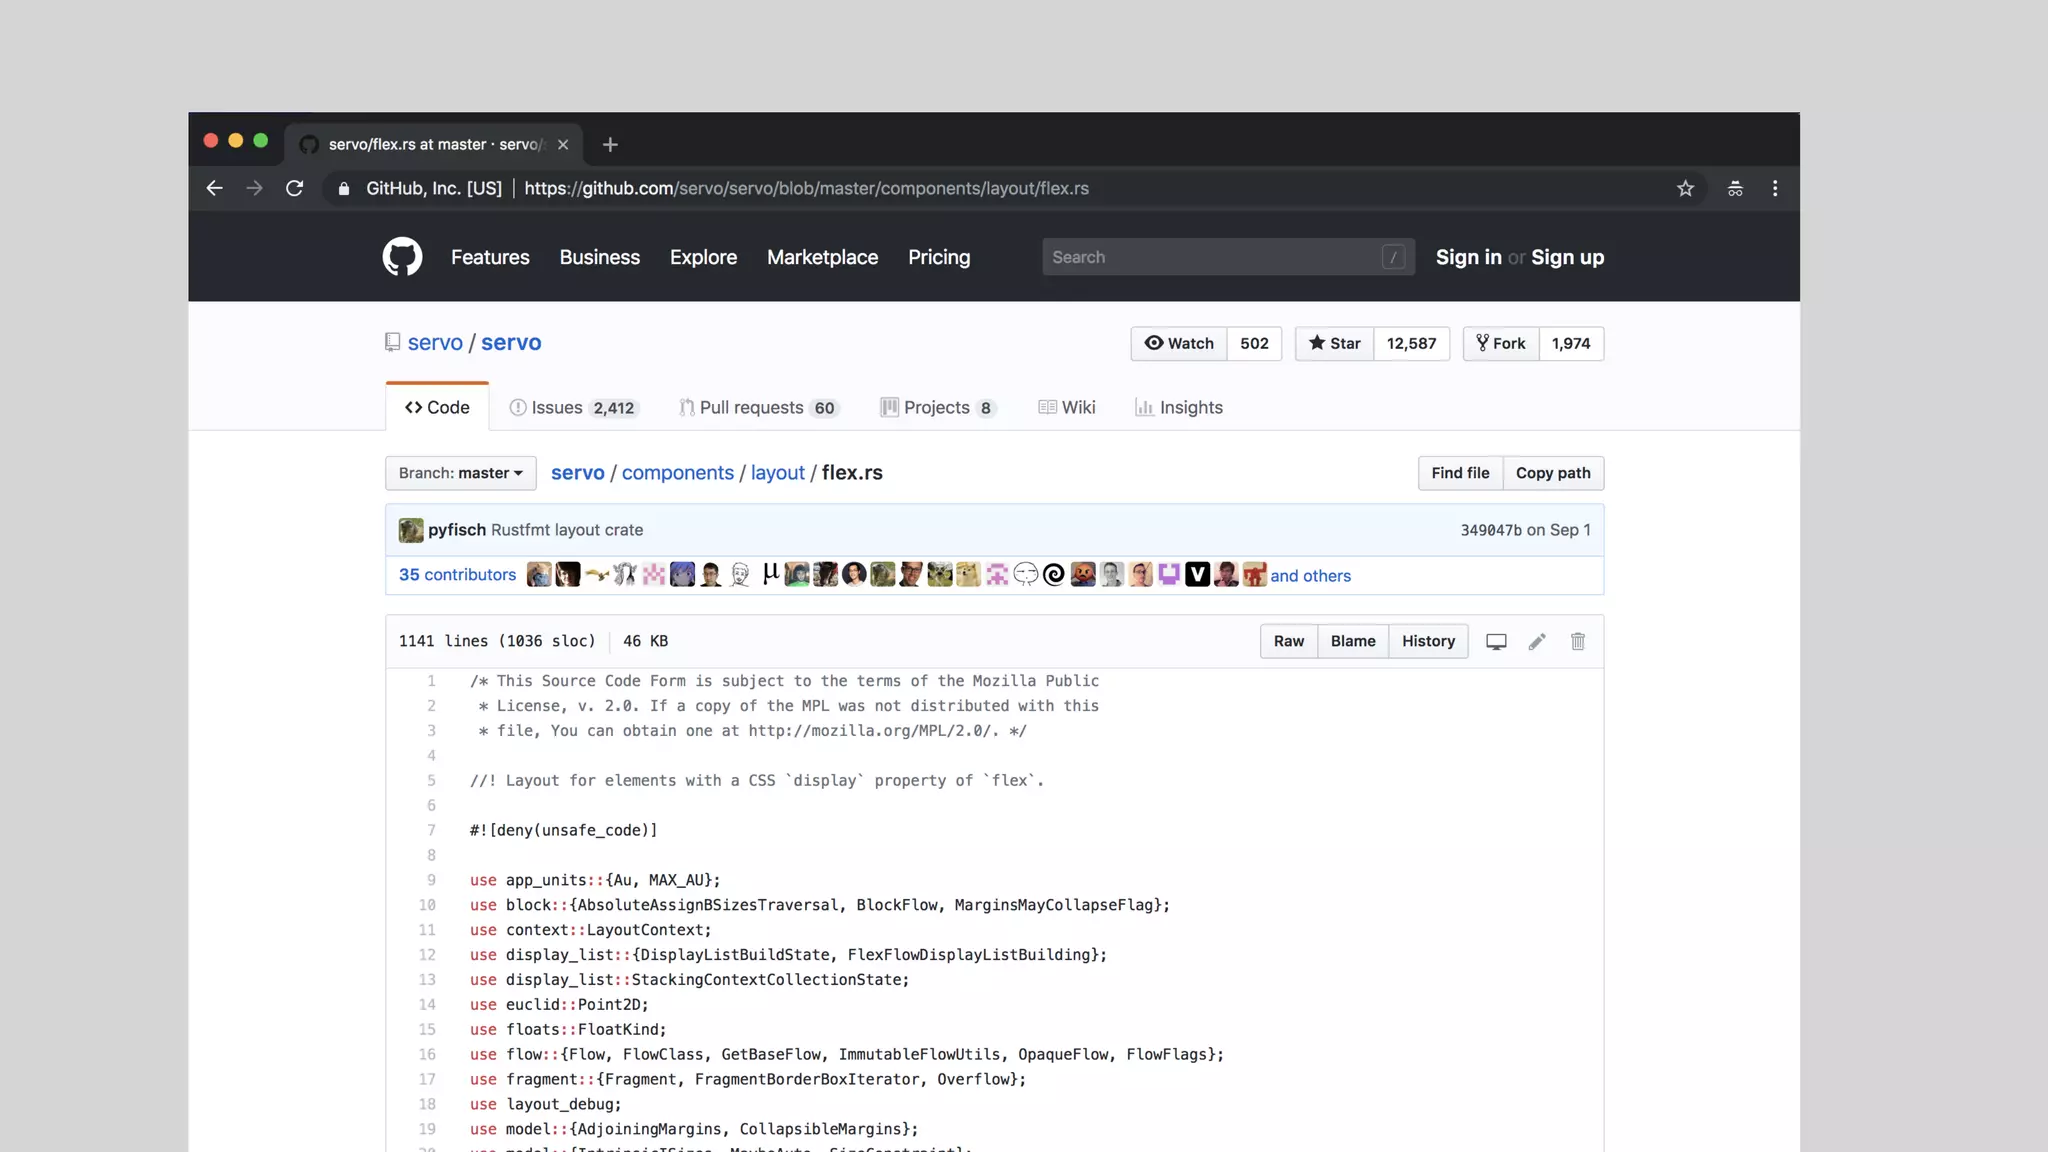The image size is (2048, 1152).
Task: Show the 35 contributors list
Action: pyautogui.click(x=457, y=575)
